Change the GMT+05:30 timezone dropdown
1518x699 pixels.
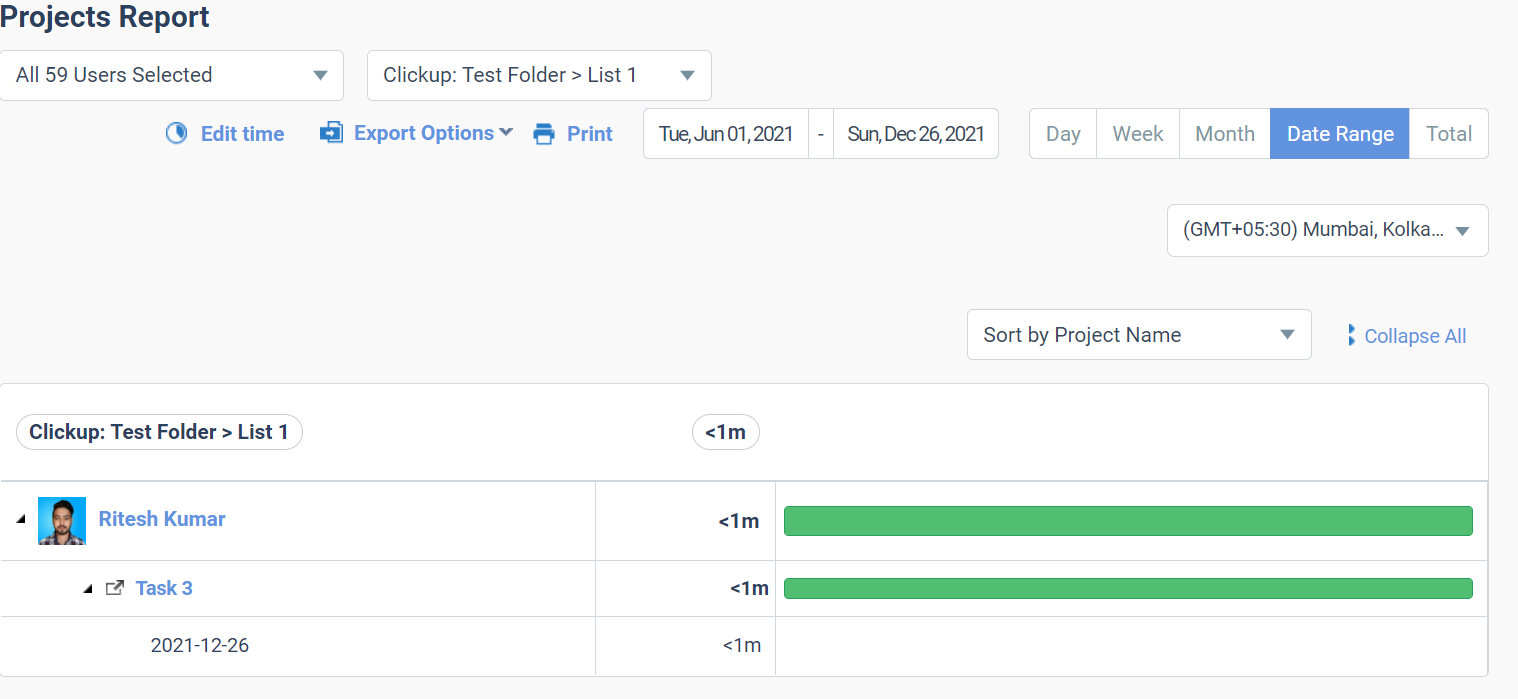point(1326,230)
